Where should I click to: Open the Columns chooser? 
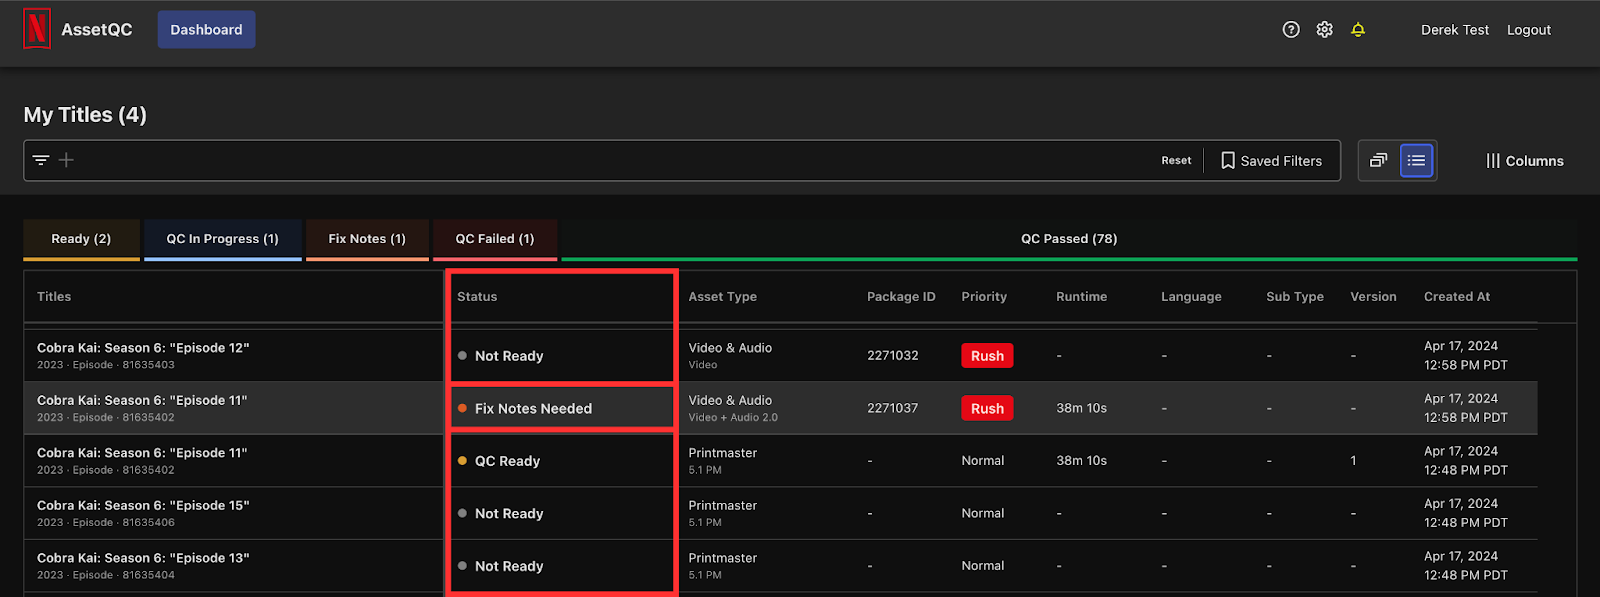(1525, 161)
